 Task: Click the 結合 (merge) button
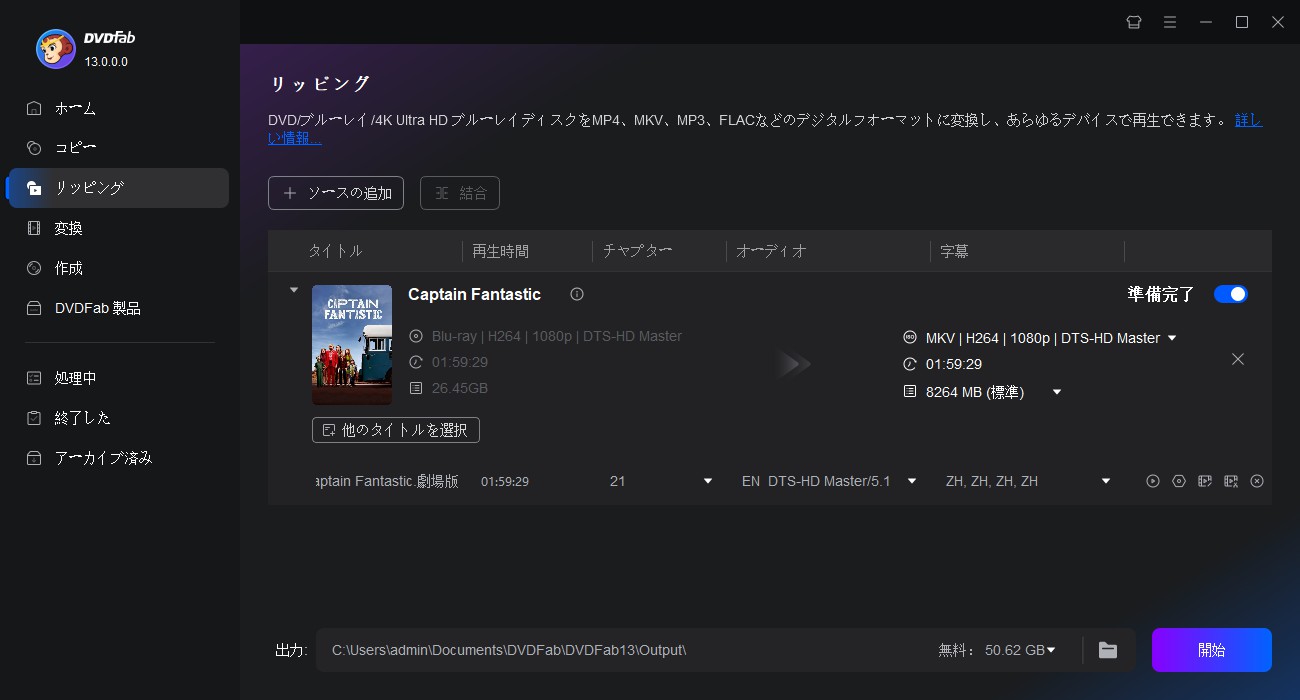pyautogui.click(x=460, y=193)
